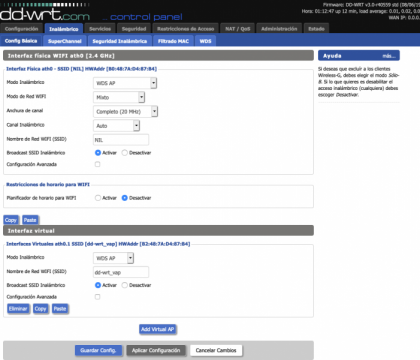Screen dimensions: 420x360
Task: Open the Filtrado MAC tab
Action: click(x=173, y=41)
